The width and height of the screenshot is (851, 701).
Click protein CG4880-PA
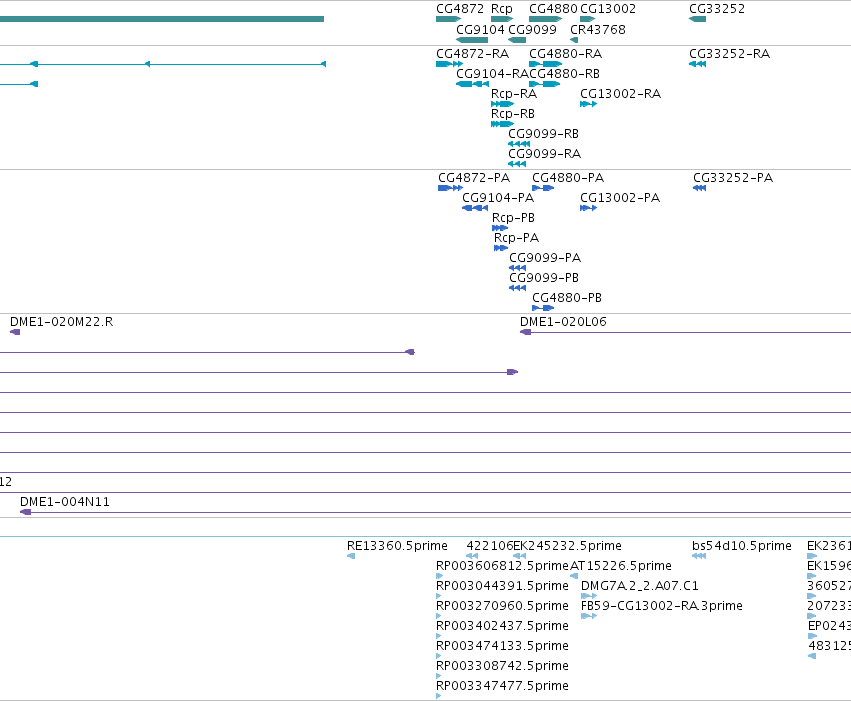[x=568, y=178]
